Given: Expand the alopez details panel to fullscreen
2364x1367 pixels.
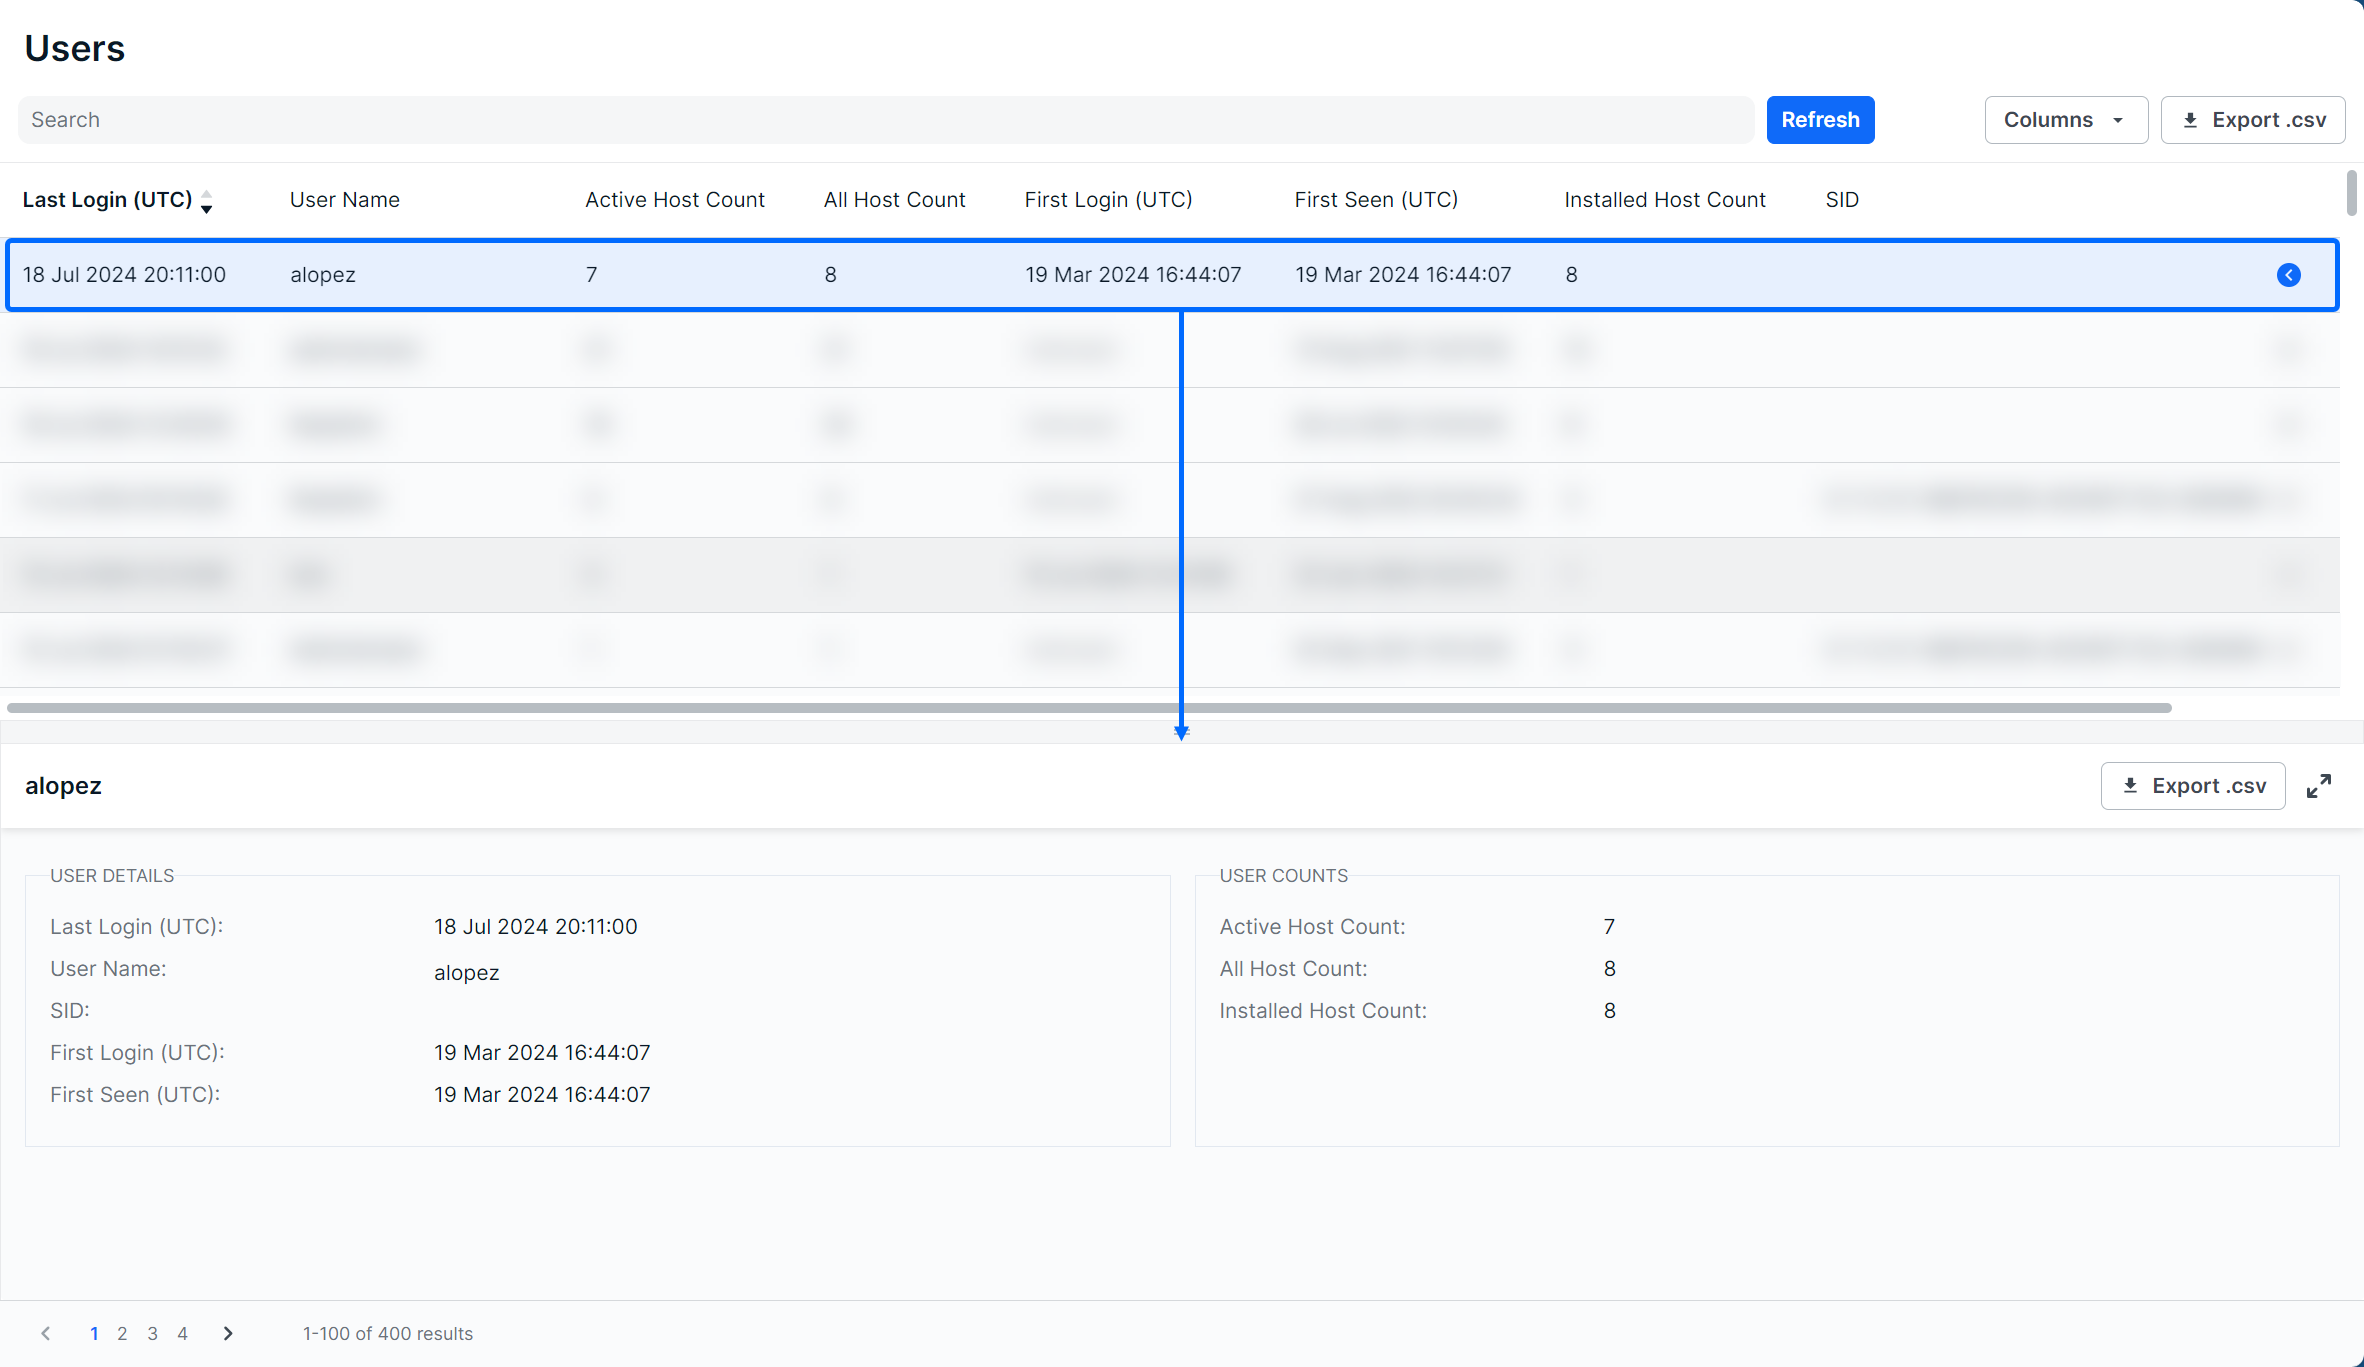Looking at the screenshot, I should tap(2318, 786).
